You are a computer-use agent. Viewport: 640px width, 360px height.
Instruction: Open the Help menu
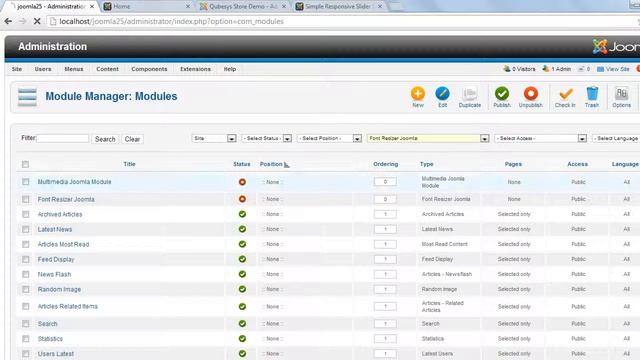230,69
